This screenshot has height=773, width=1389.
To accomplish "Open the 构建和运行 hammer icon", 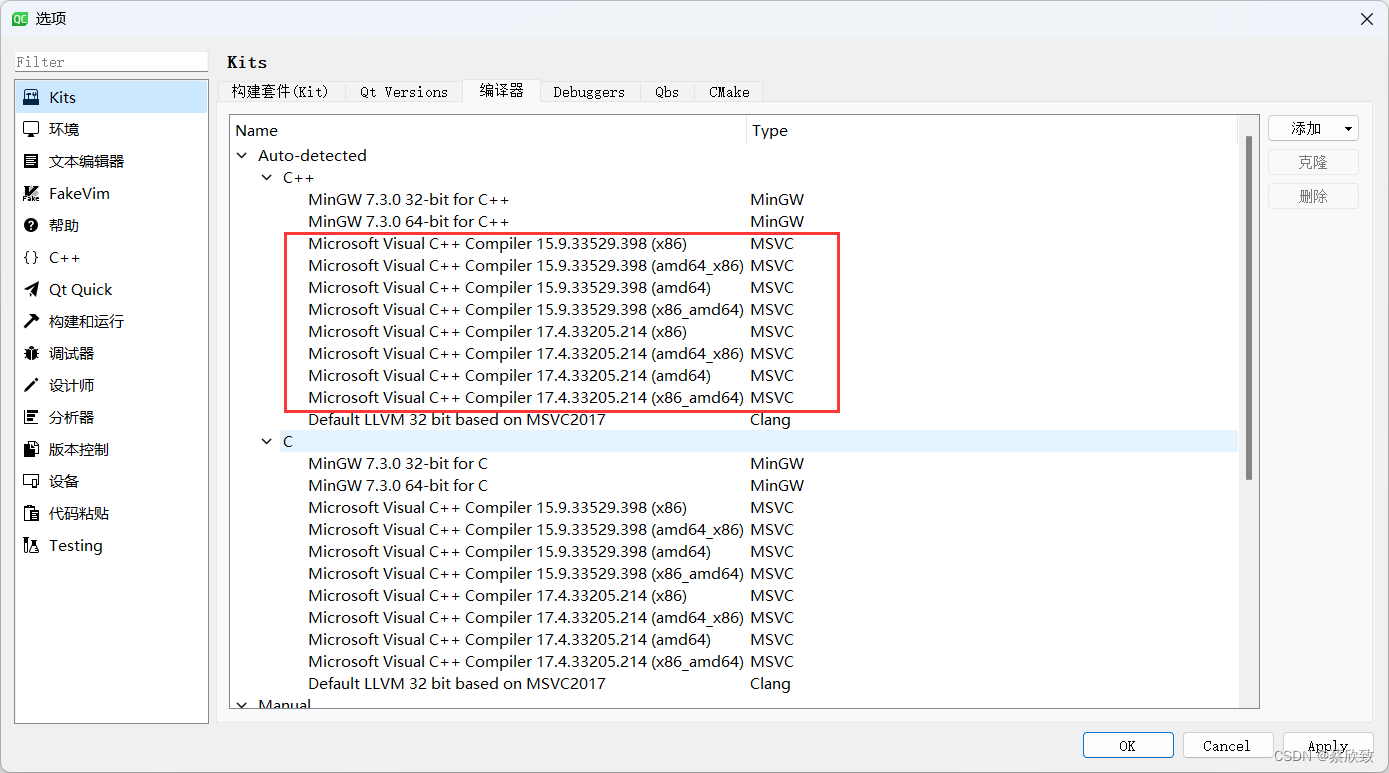I will click(x=31, y=321).
